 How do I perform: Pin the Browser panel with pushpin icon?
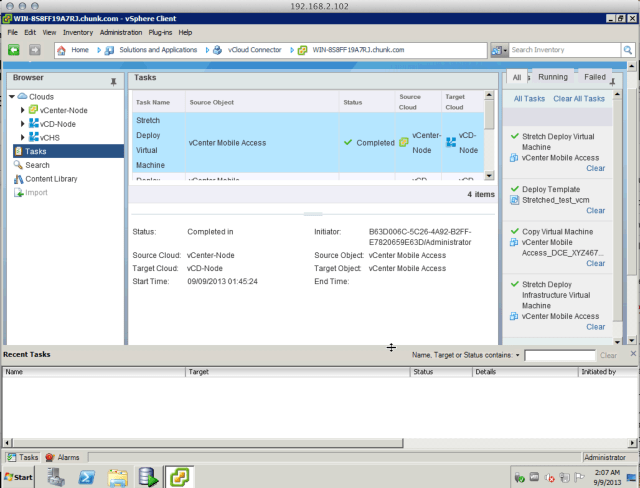point(113,82)
